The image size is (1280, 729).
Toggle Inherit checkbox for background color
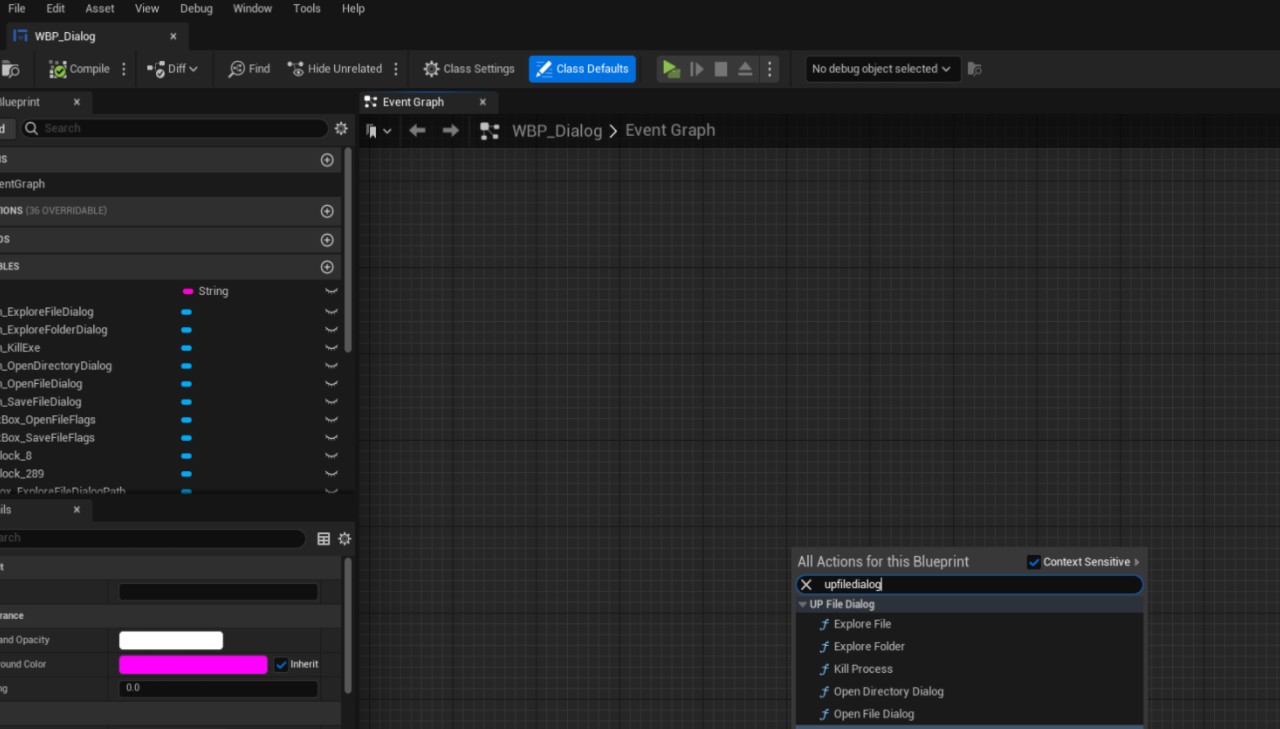pos(282,664)
